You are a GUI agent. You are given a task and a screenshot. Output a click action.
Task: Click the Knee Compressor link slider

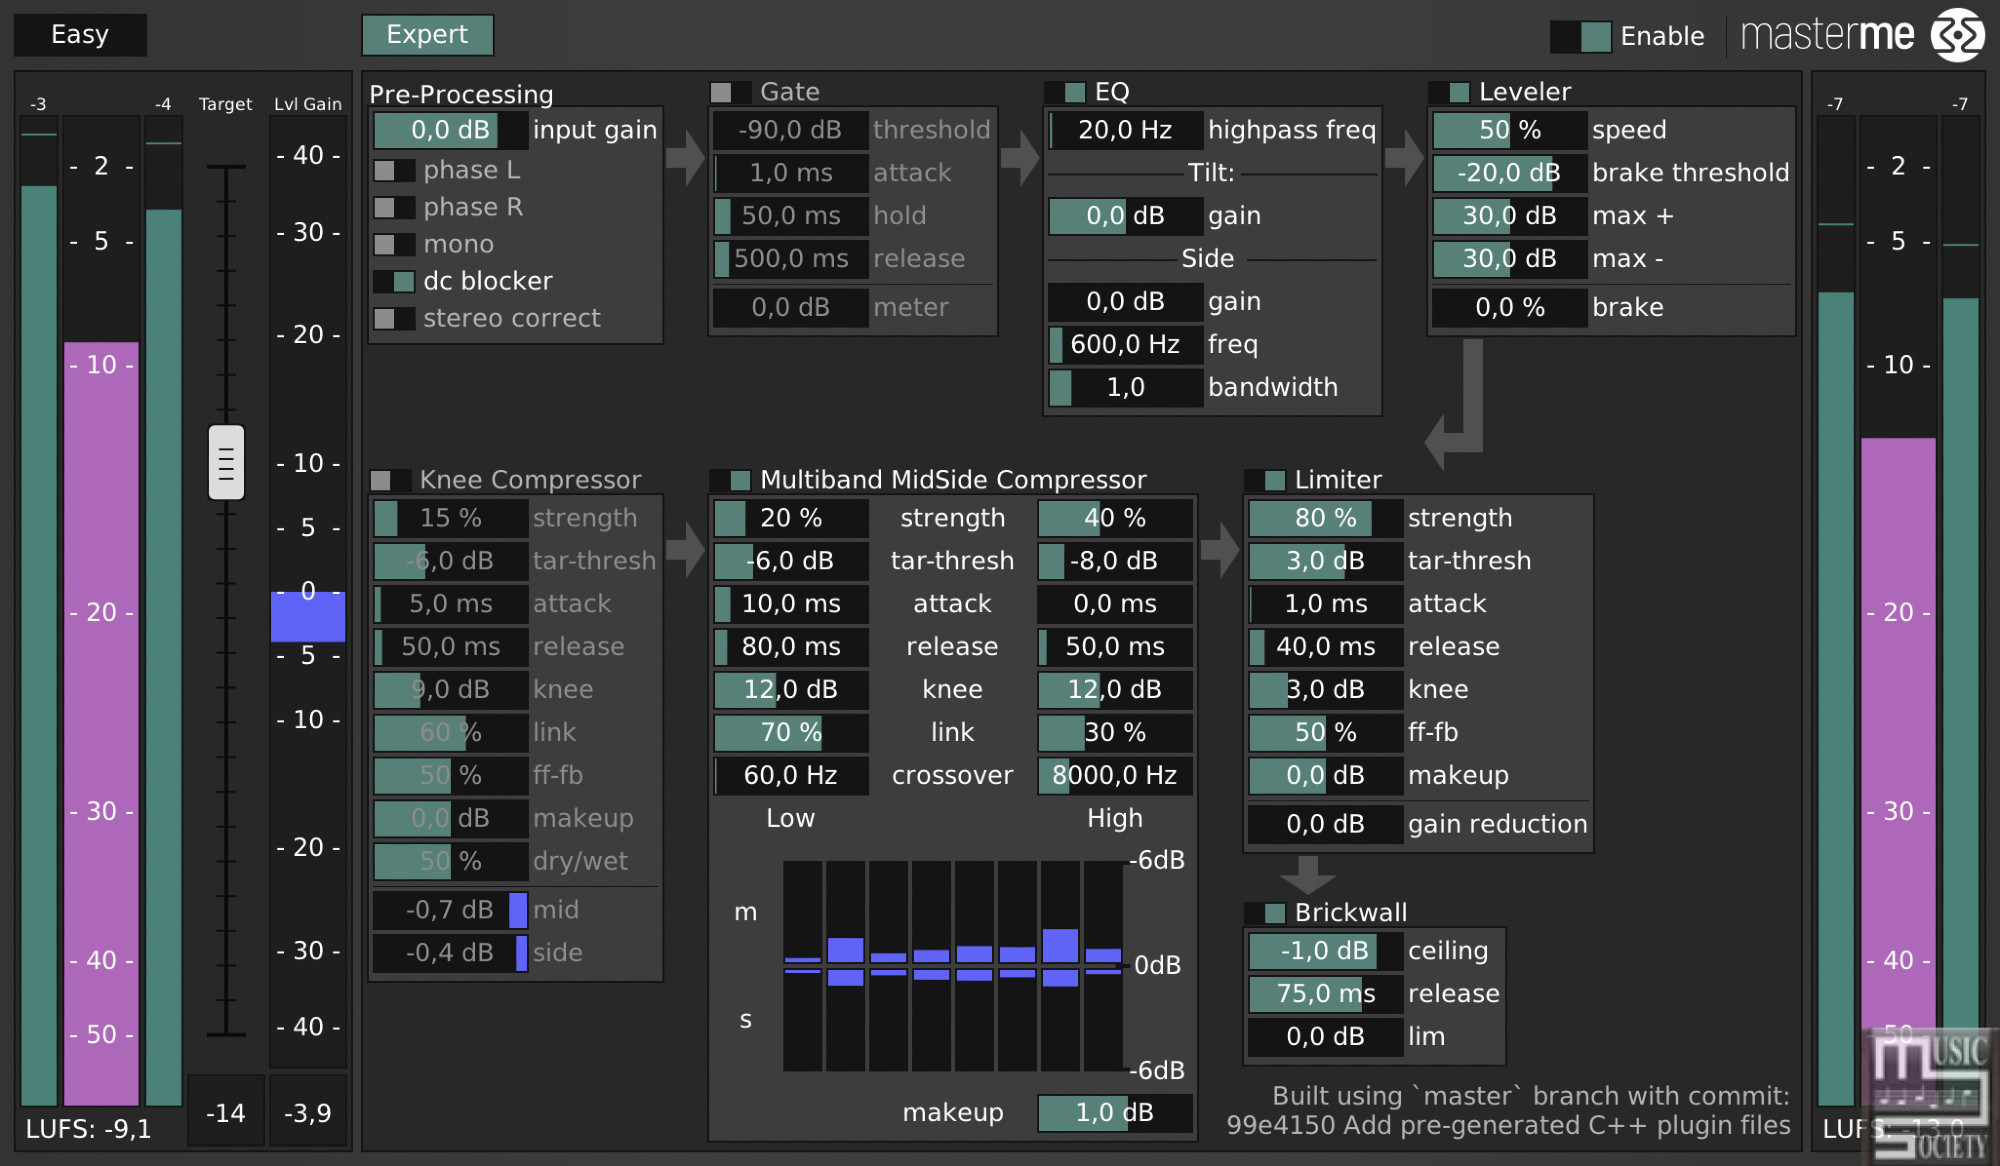(450, 733)
